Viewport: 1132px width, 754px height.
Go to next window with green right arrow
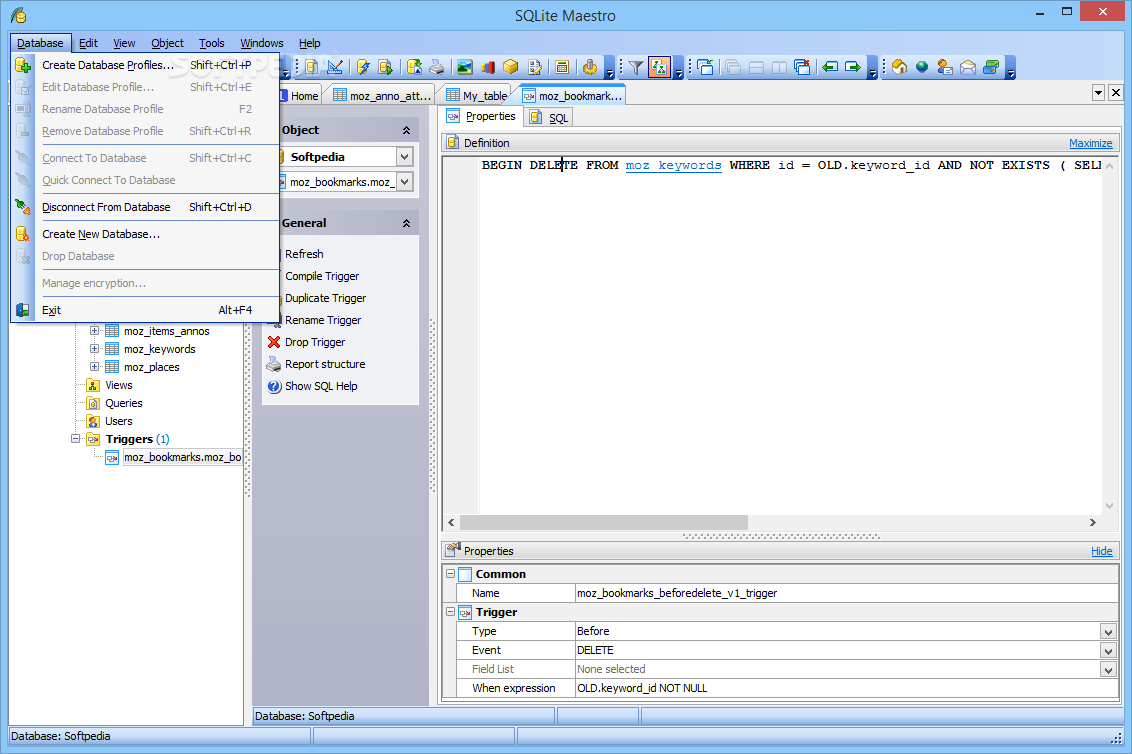coord(853,67)
